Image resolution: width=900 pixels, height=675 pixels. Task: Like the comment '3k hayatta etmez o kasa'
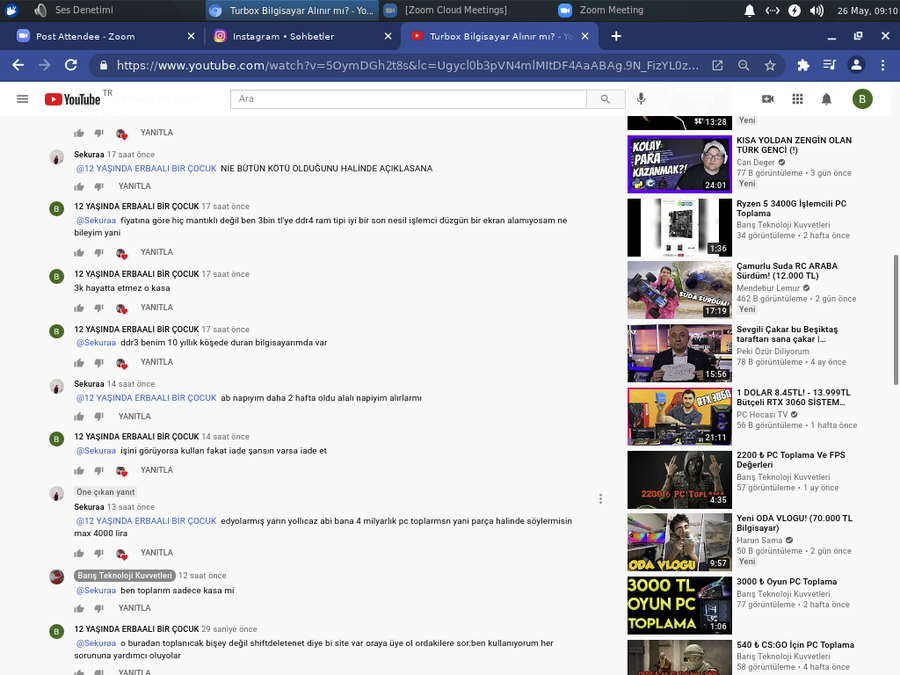point(79,308)
